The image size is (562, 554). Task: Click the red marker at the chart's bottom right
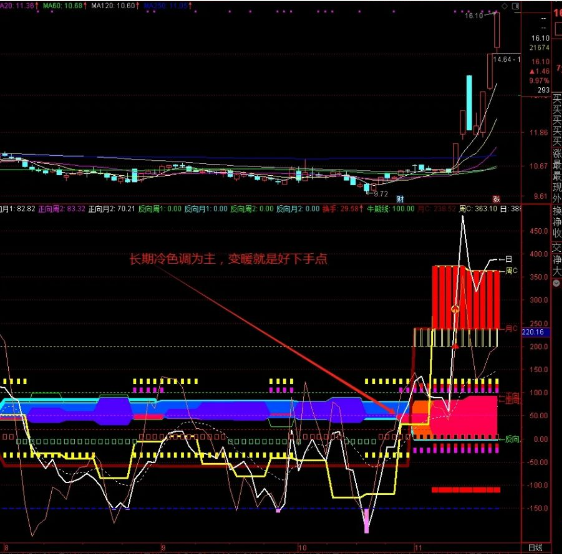point(496,199)
